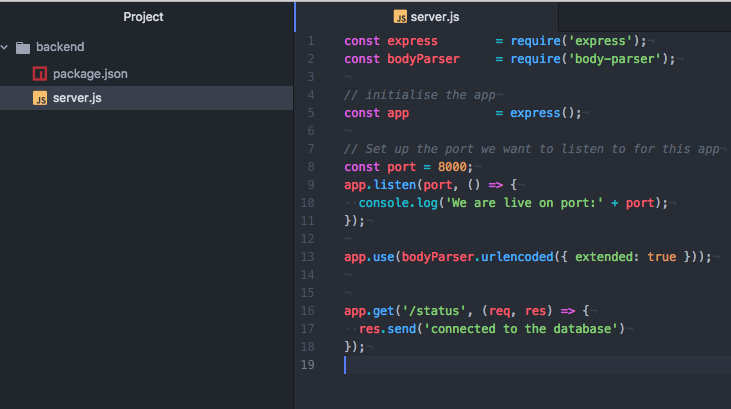731x409 pixels.
Task: Click console.log on line 10
Action: 398,203
